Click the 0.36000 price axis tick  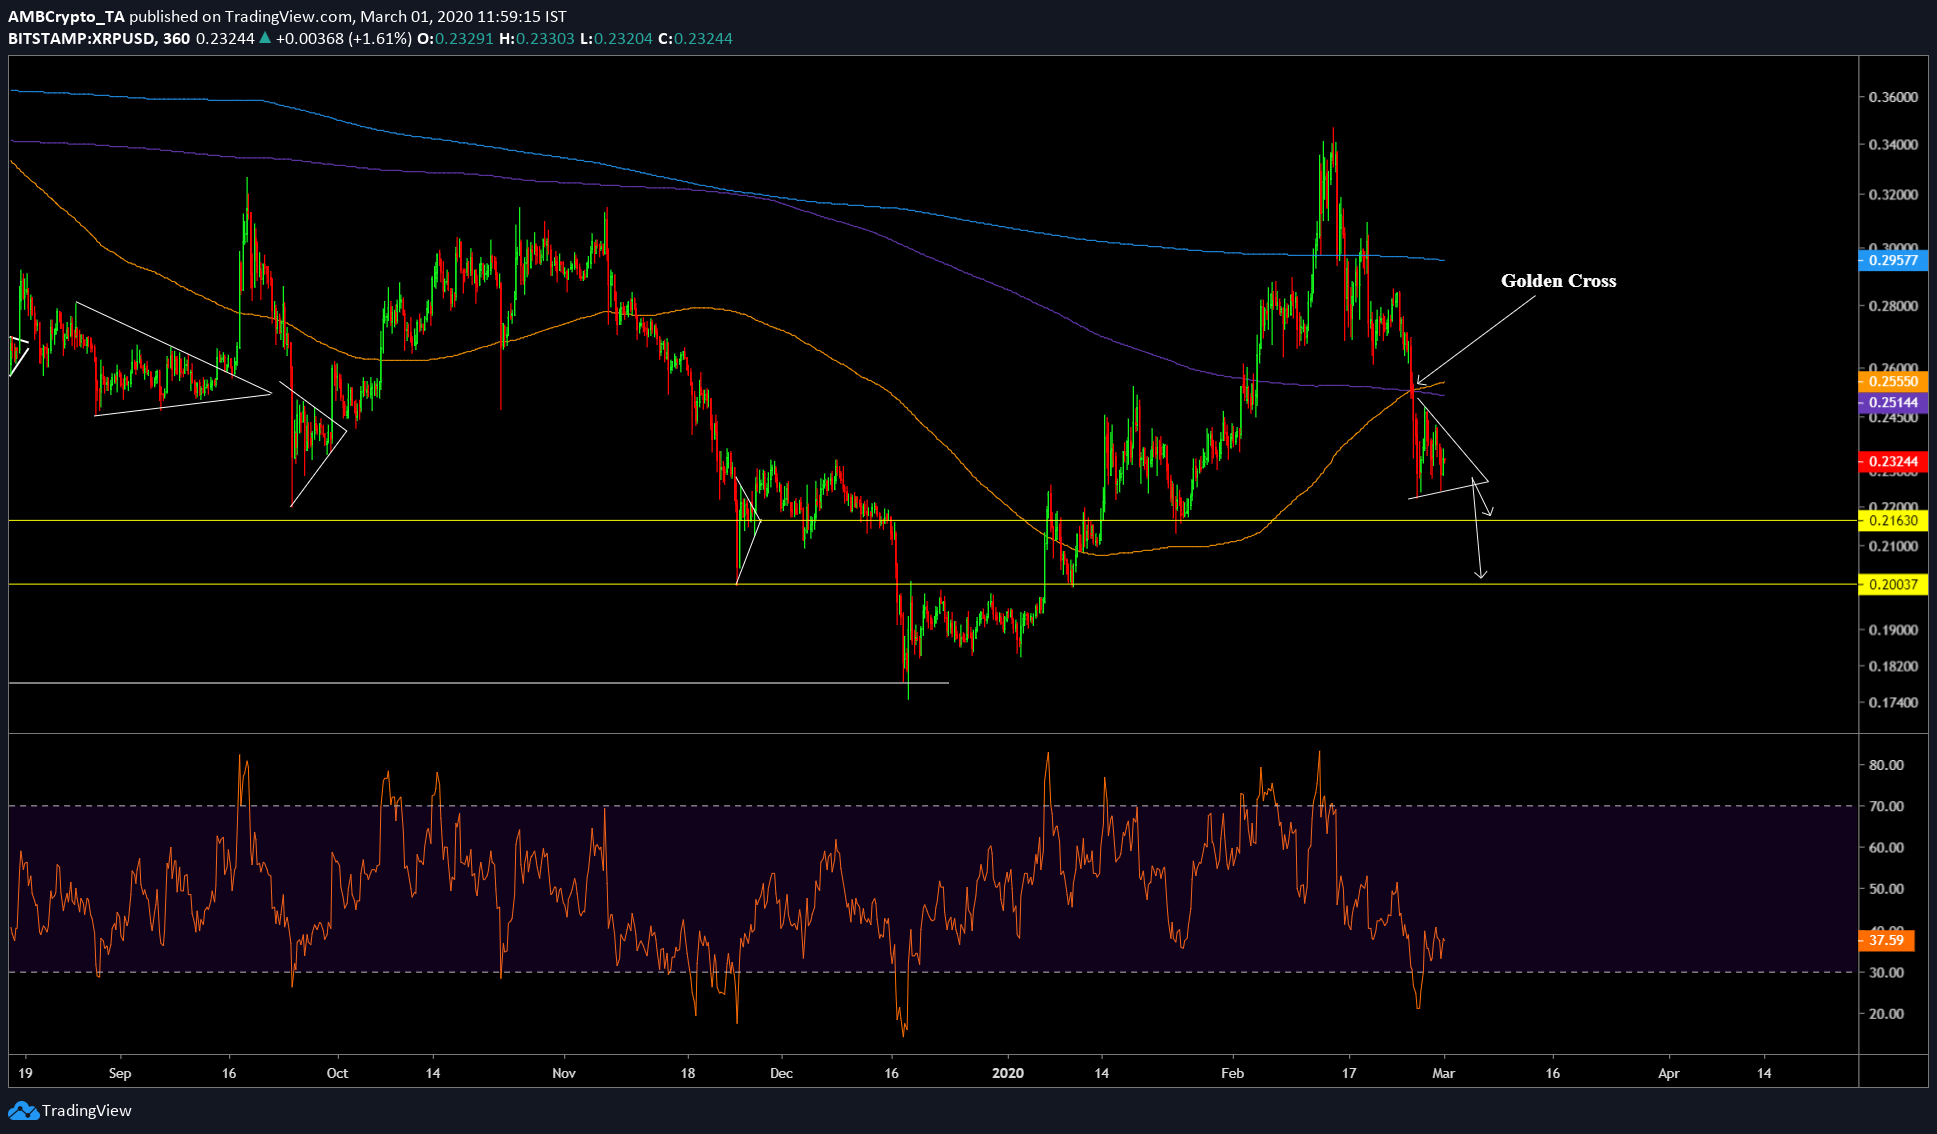click(x=1893, y=97)
